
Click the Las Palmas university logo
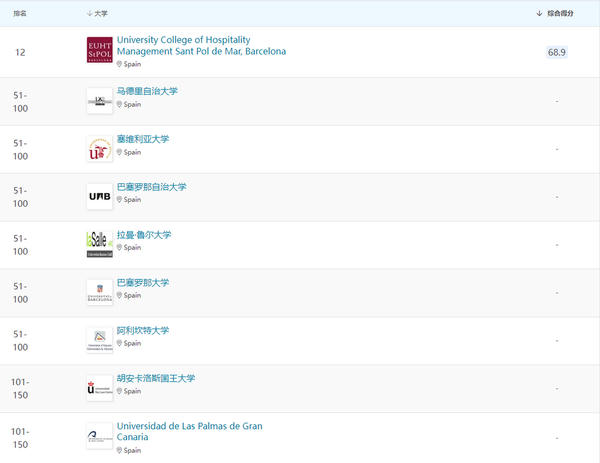(x=99, y=436)
